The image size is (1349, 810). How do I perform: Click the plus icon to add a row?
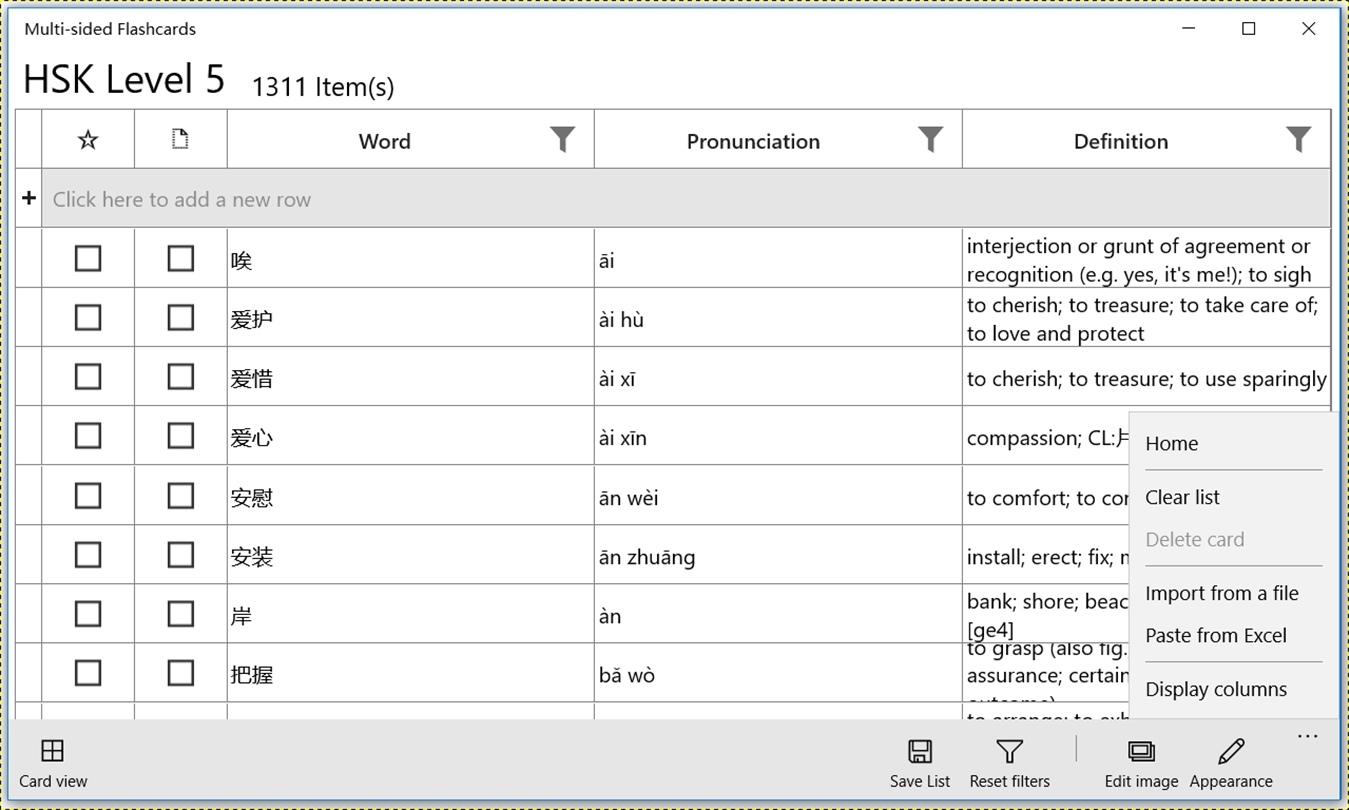29,199
